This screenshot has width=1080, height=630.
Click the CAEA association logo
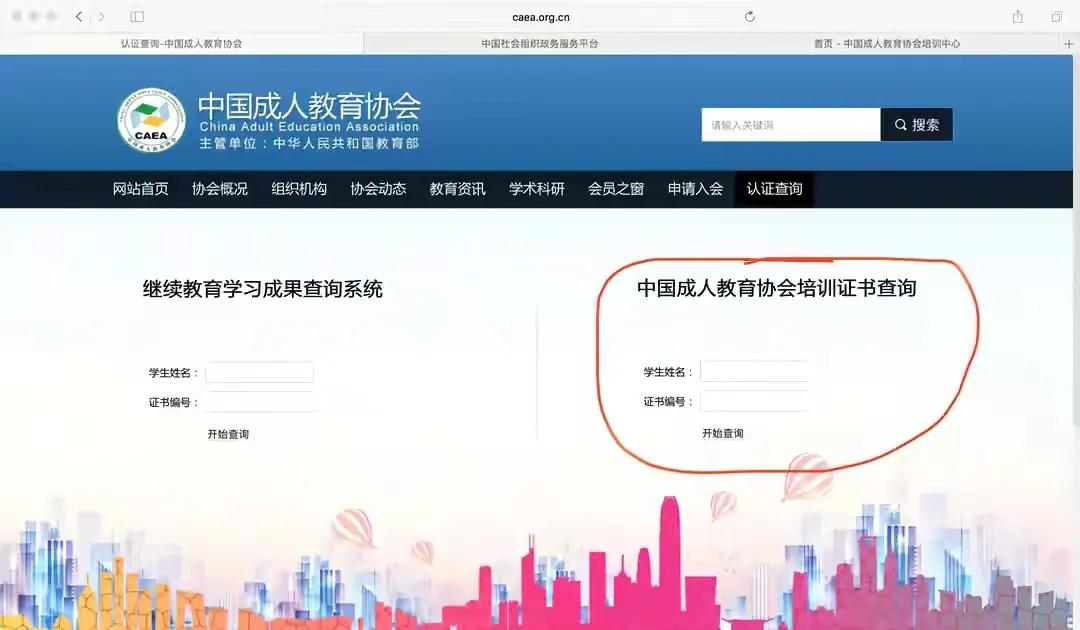coord(149,120)
